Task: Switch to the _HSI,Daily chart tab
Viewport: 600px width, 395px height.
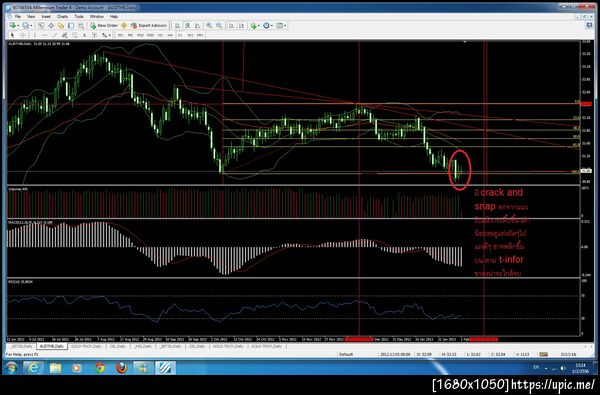Action: point(143,346)
